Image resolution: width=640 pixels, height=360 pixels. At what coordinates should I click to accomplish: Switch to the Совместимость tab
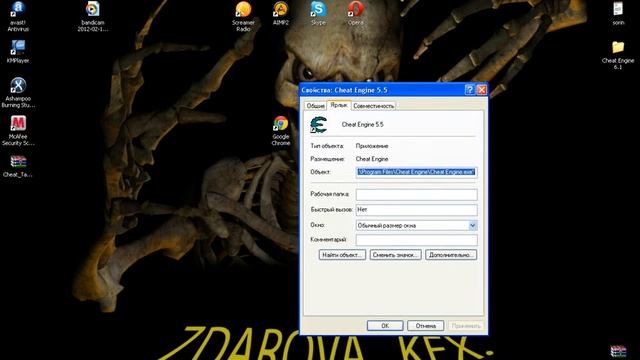[x=373, y=106]
